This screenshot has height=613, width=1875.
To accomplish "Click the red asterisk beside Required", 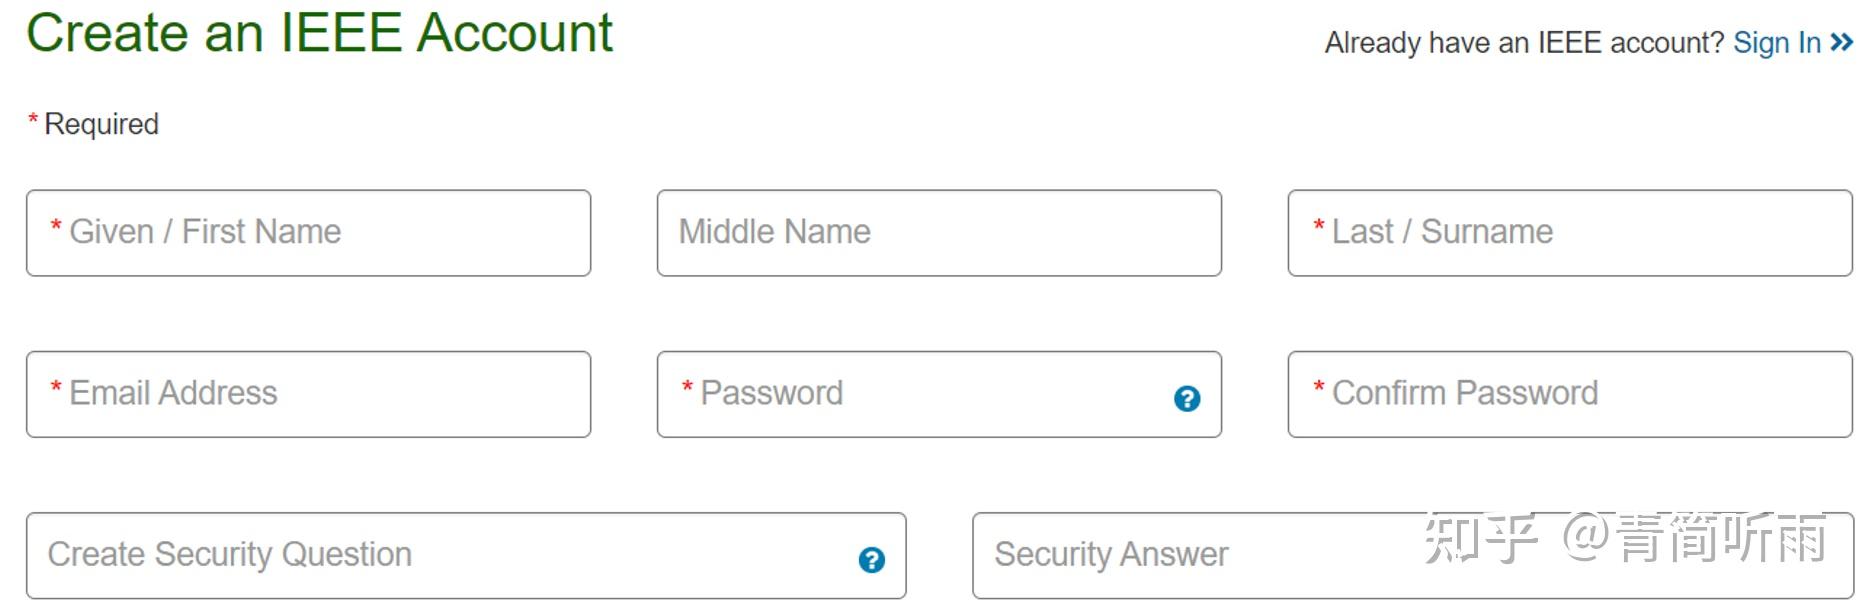I will pyautogui.click(x=33, y=119).
